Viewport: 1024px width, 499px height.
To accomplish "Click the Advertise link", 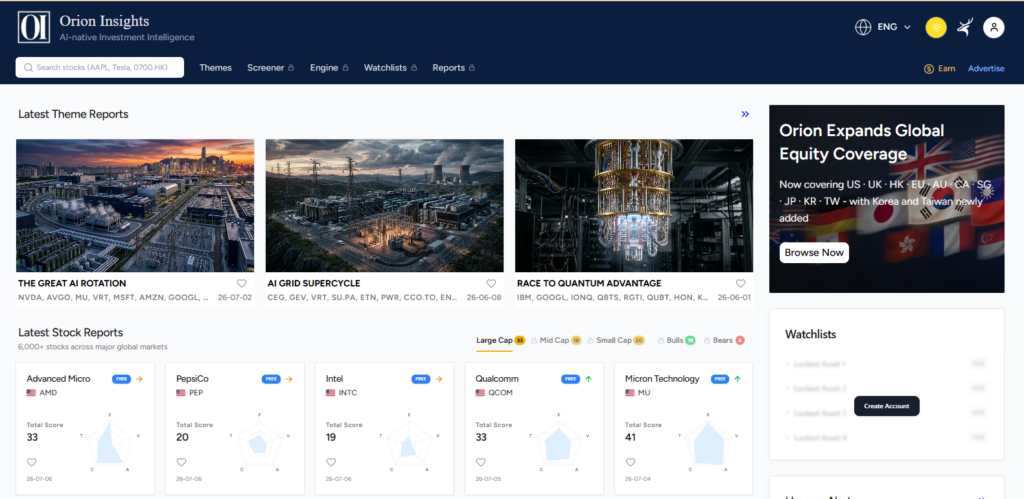I will coord(986,69).
